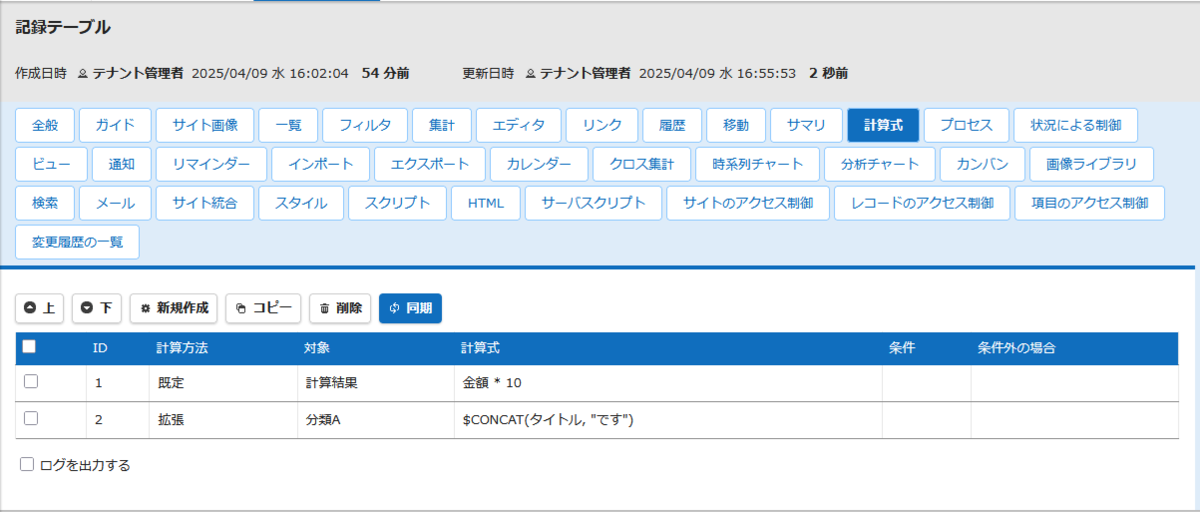Open the 履歴 tab

pyautogui.click(x=672, y=125)
